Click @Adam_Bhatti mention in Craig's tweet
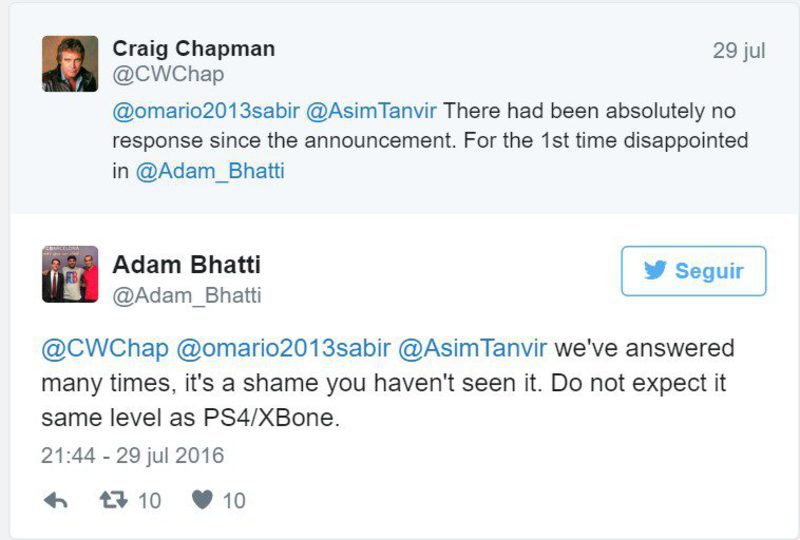 (210, 171)
